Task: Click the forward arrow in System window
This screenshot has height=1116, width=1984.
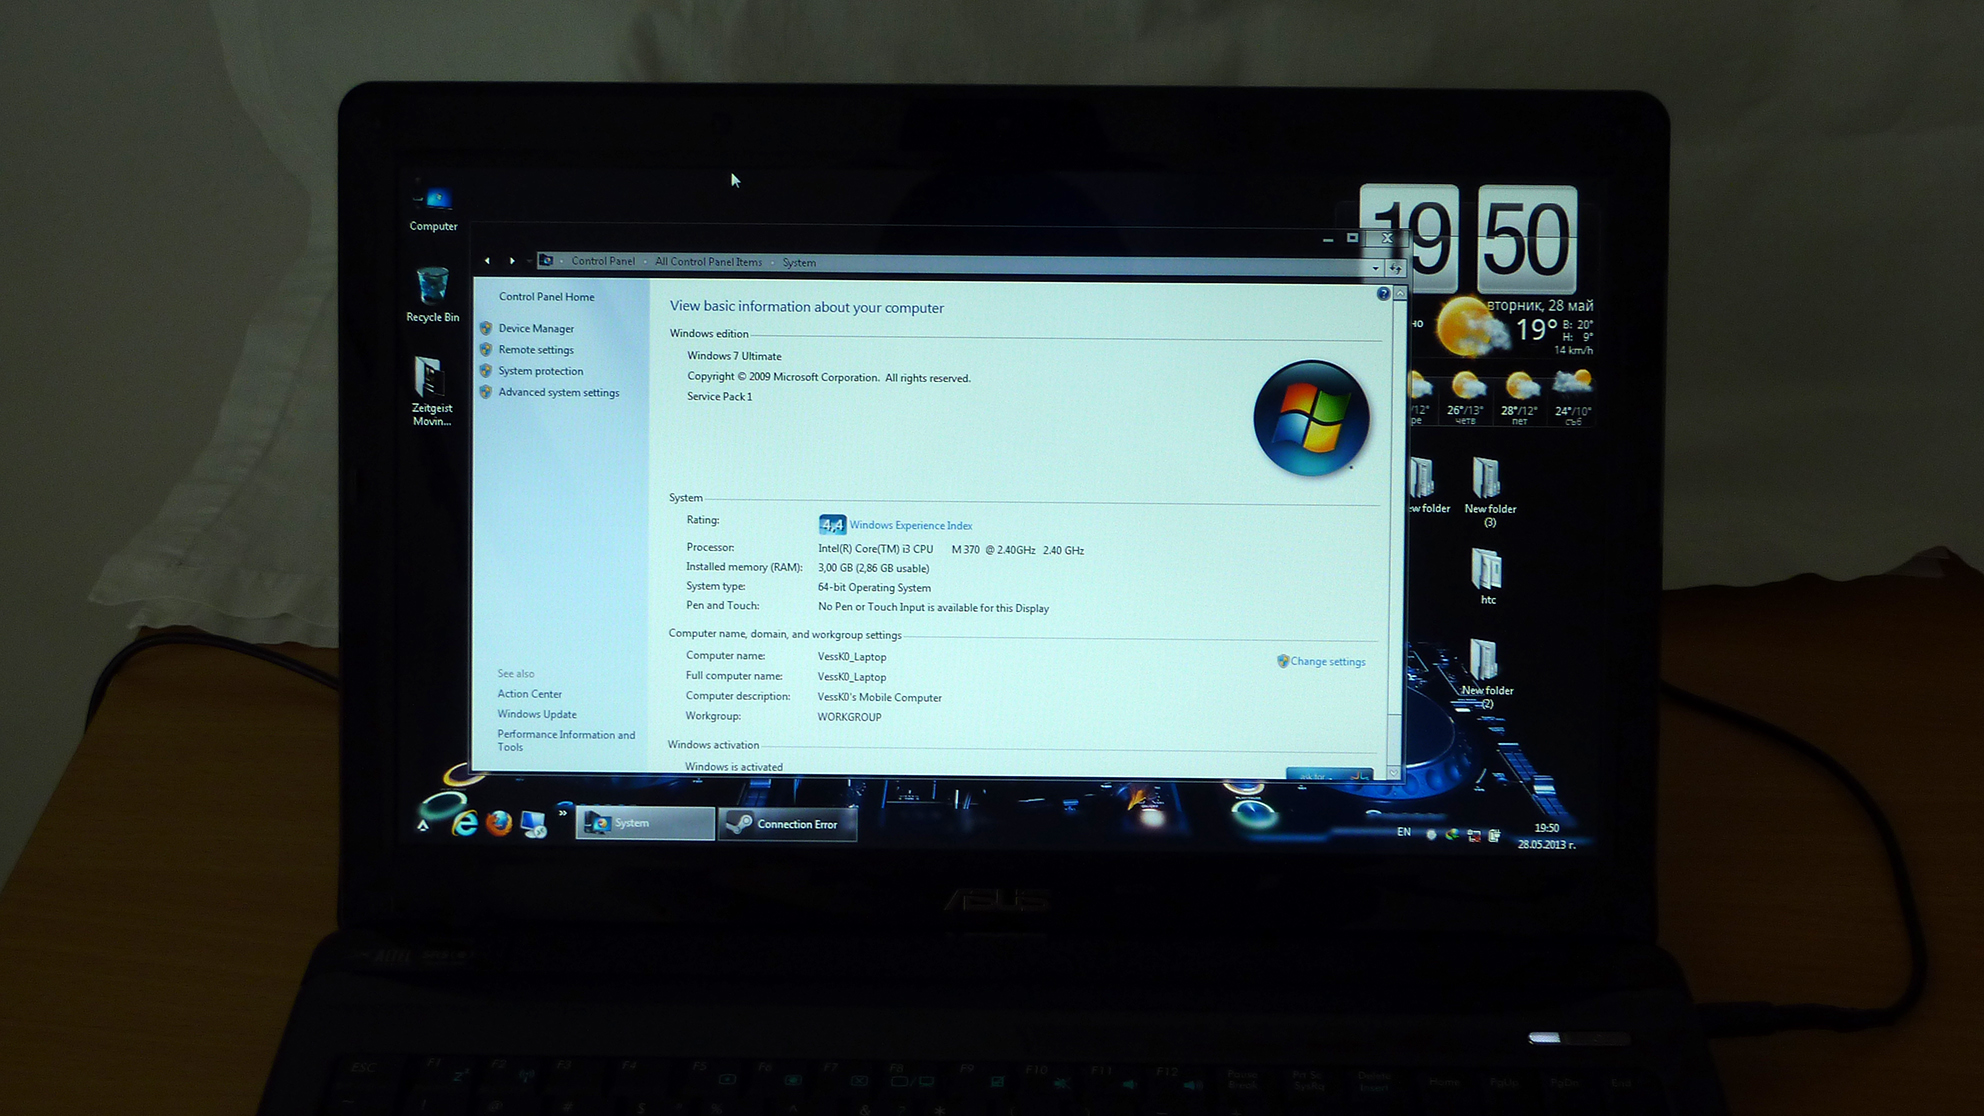Action: point(512,261)
